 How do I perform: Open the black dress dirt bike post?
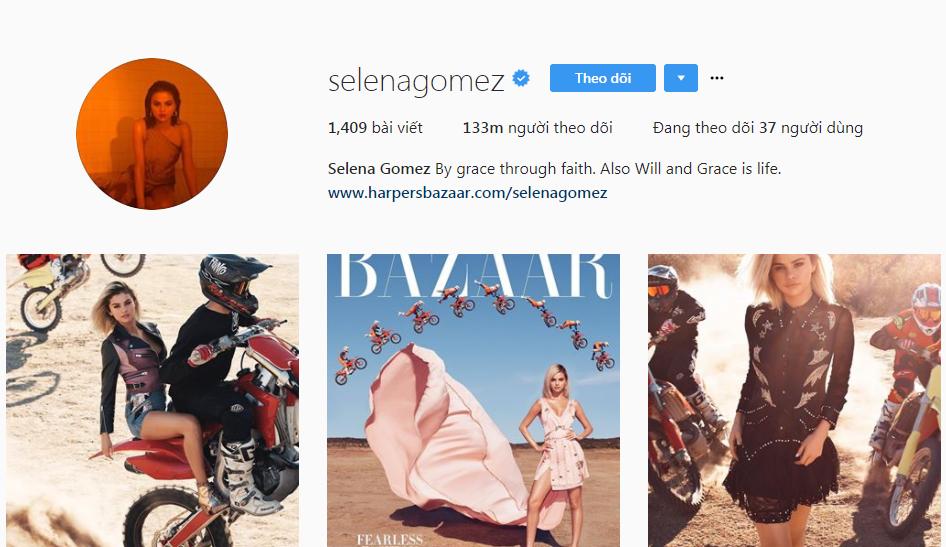pos(795,400)
